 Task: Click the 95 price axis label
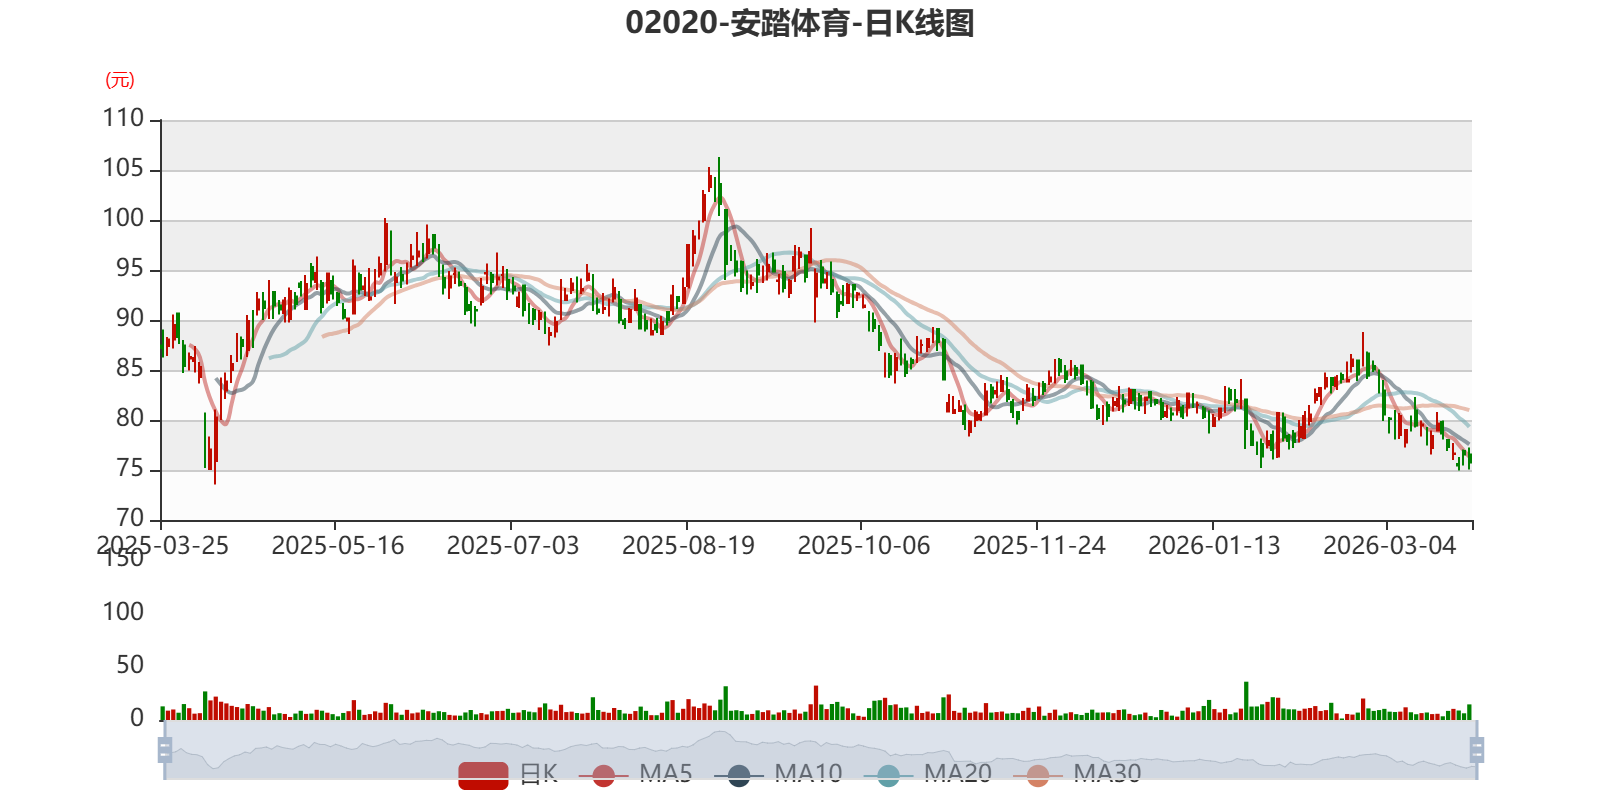click(x=130, y=268)
